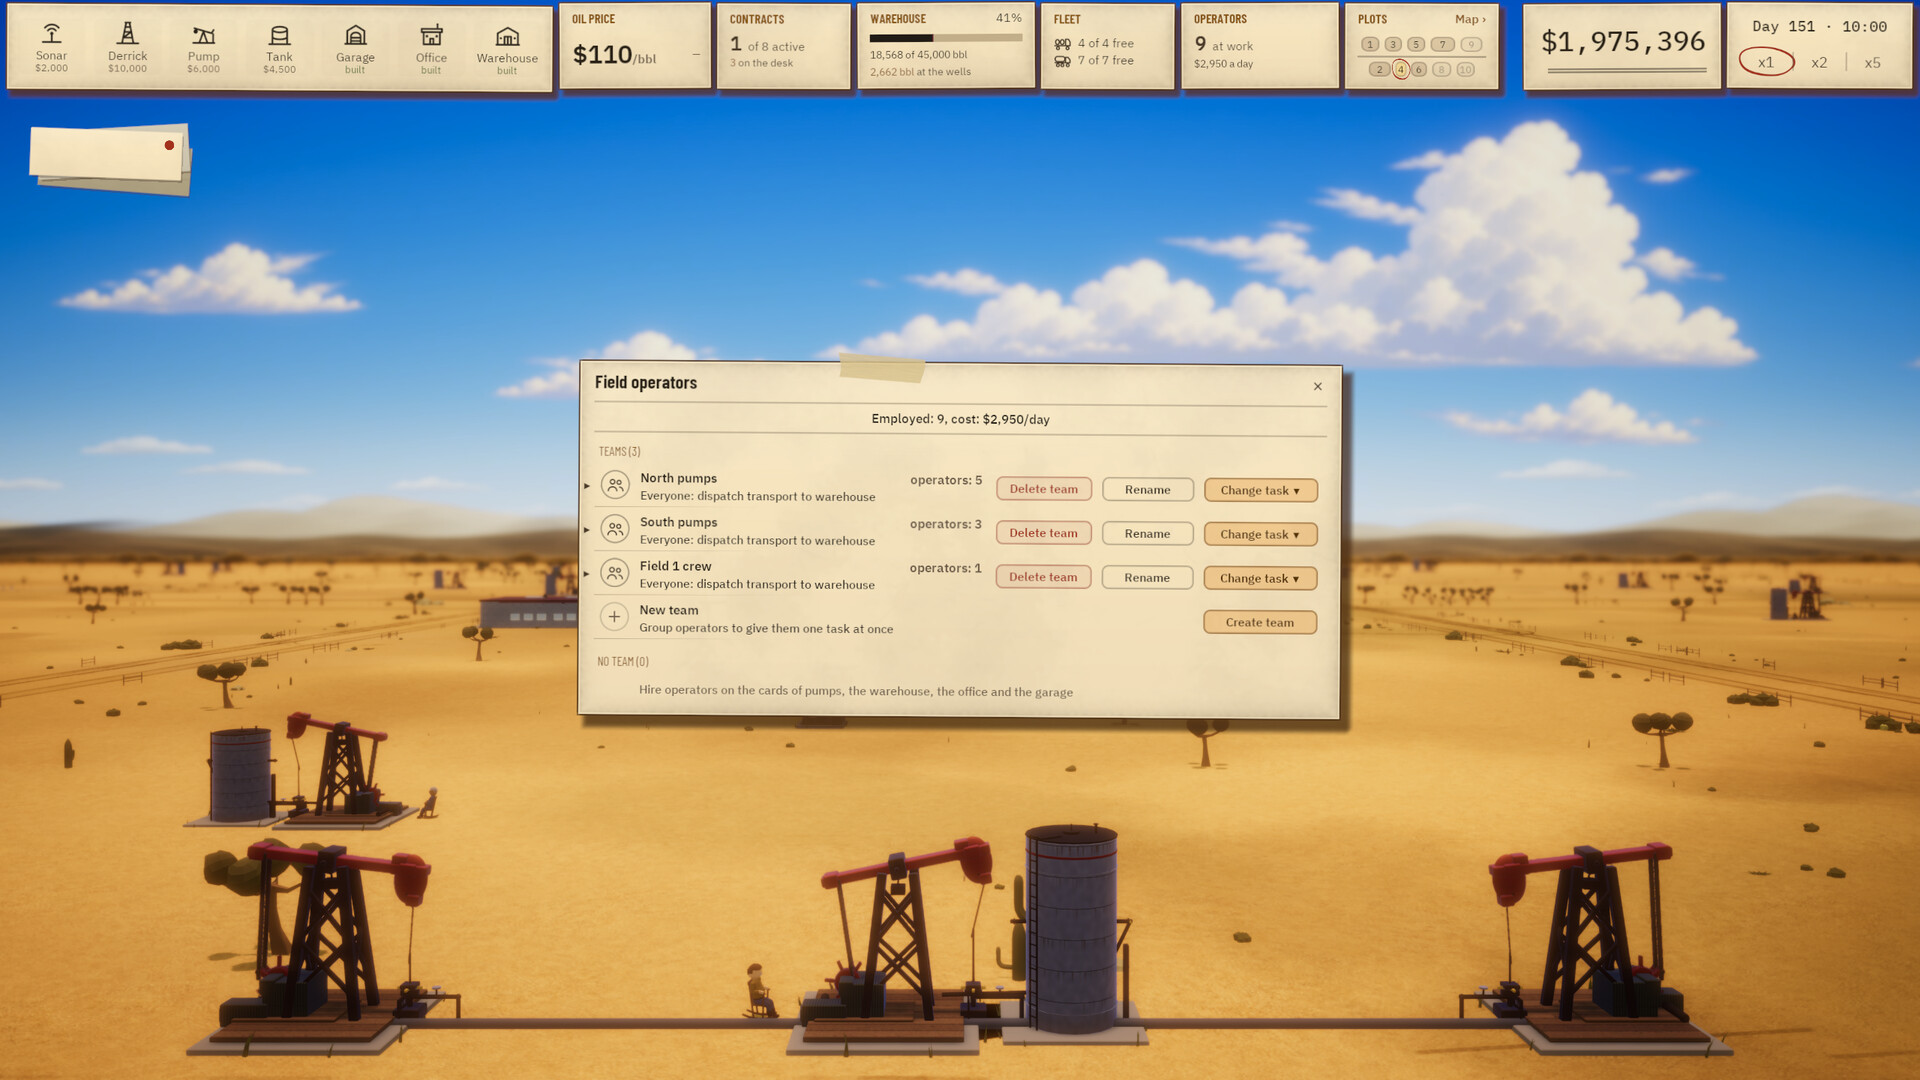The height and width of the screenshot is (1080, 1920).
Task: Switch to plot 1
Action: 1370,45
